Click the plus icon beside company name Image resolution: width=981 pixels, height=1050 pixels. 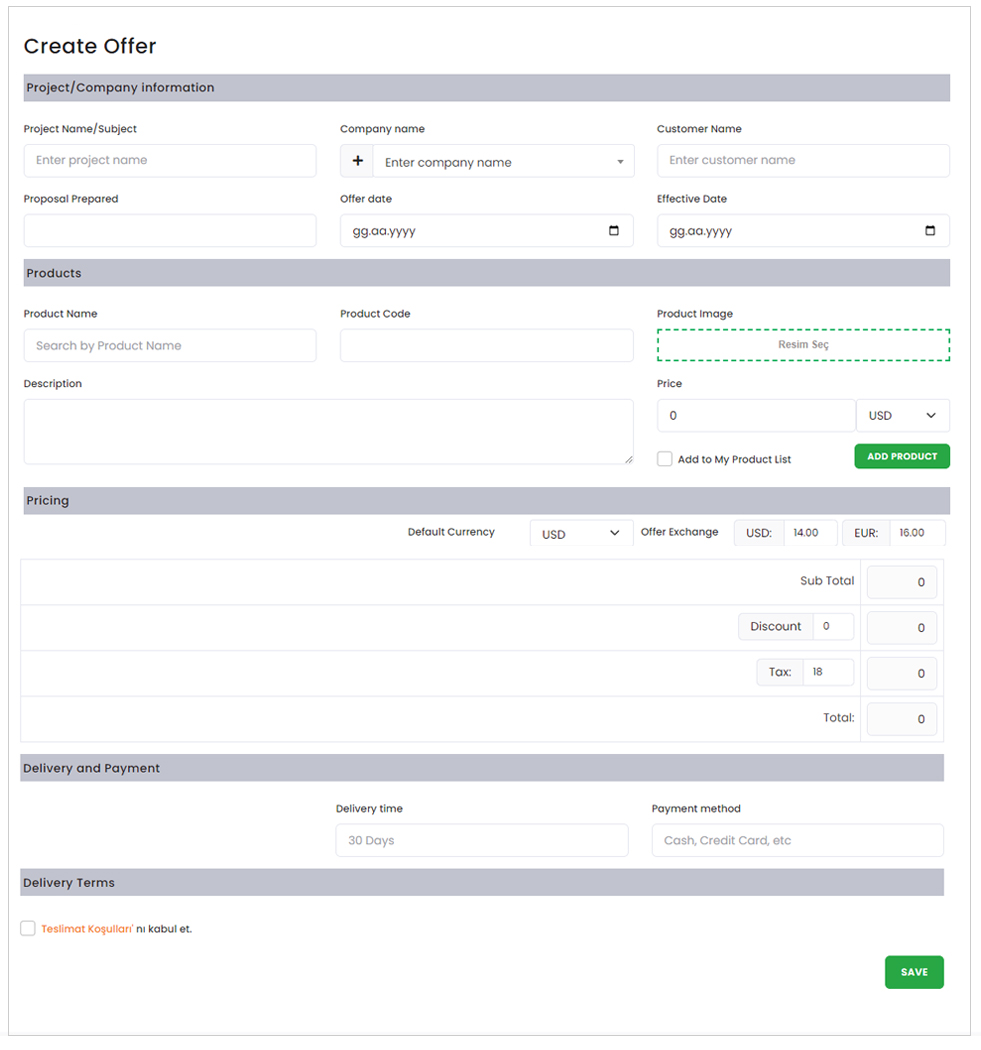pyautogui.click(x=357, y=161)
